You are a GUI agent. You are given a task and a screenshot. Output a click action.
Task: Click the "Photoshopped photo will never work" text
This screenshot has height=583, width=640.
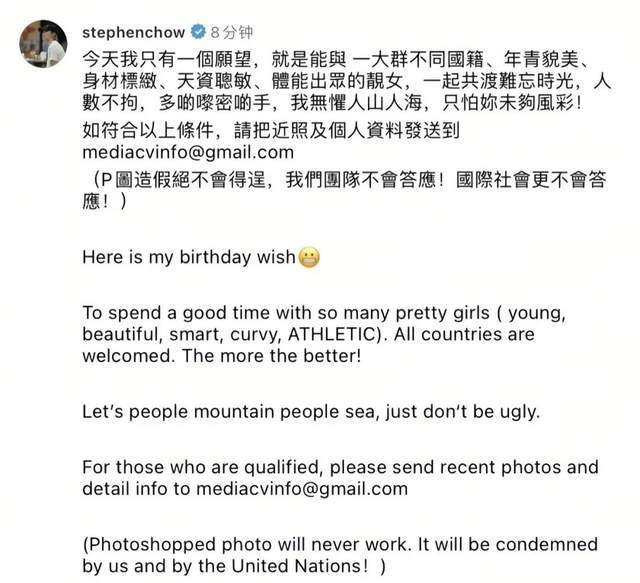click(340, 555)
